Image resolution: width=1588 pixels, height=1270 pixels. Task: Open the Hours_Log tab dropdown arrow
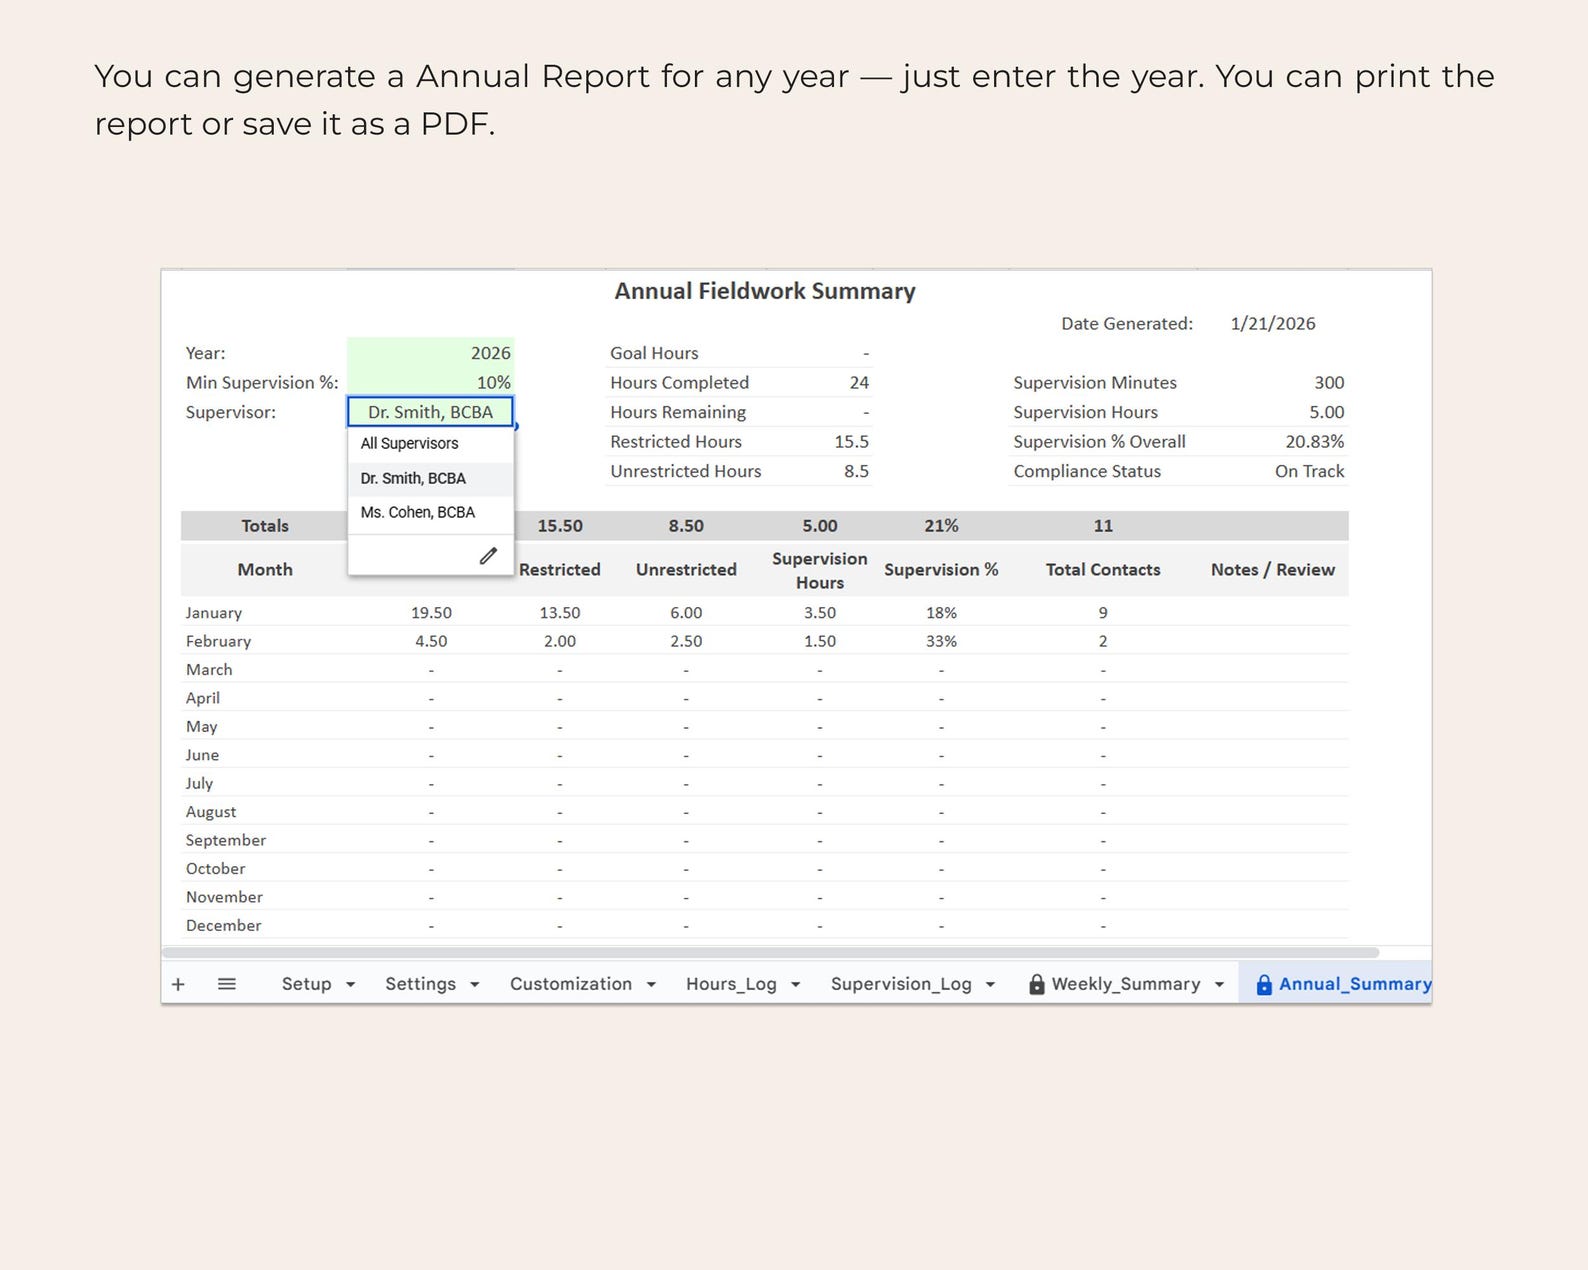click(x=796, y=985)
